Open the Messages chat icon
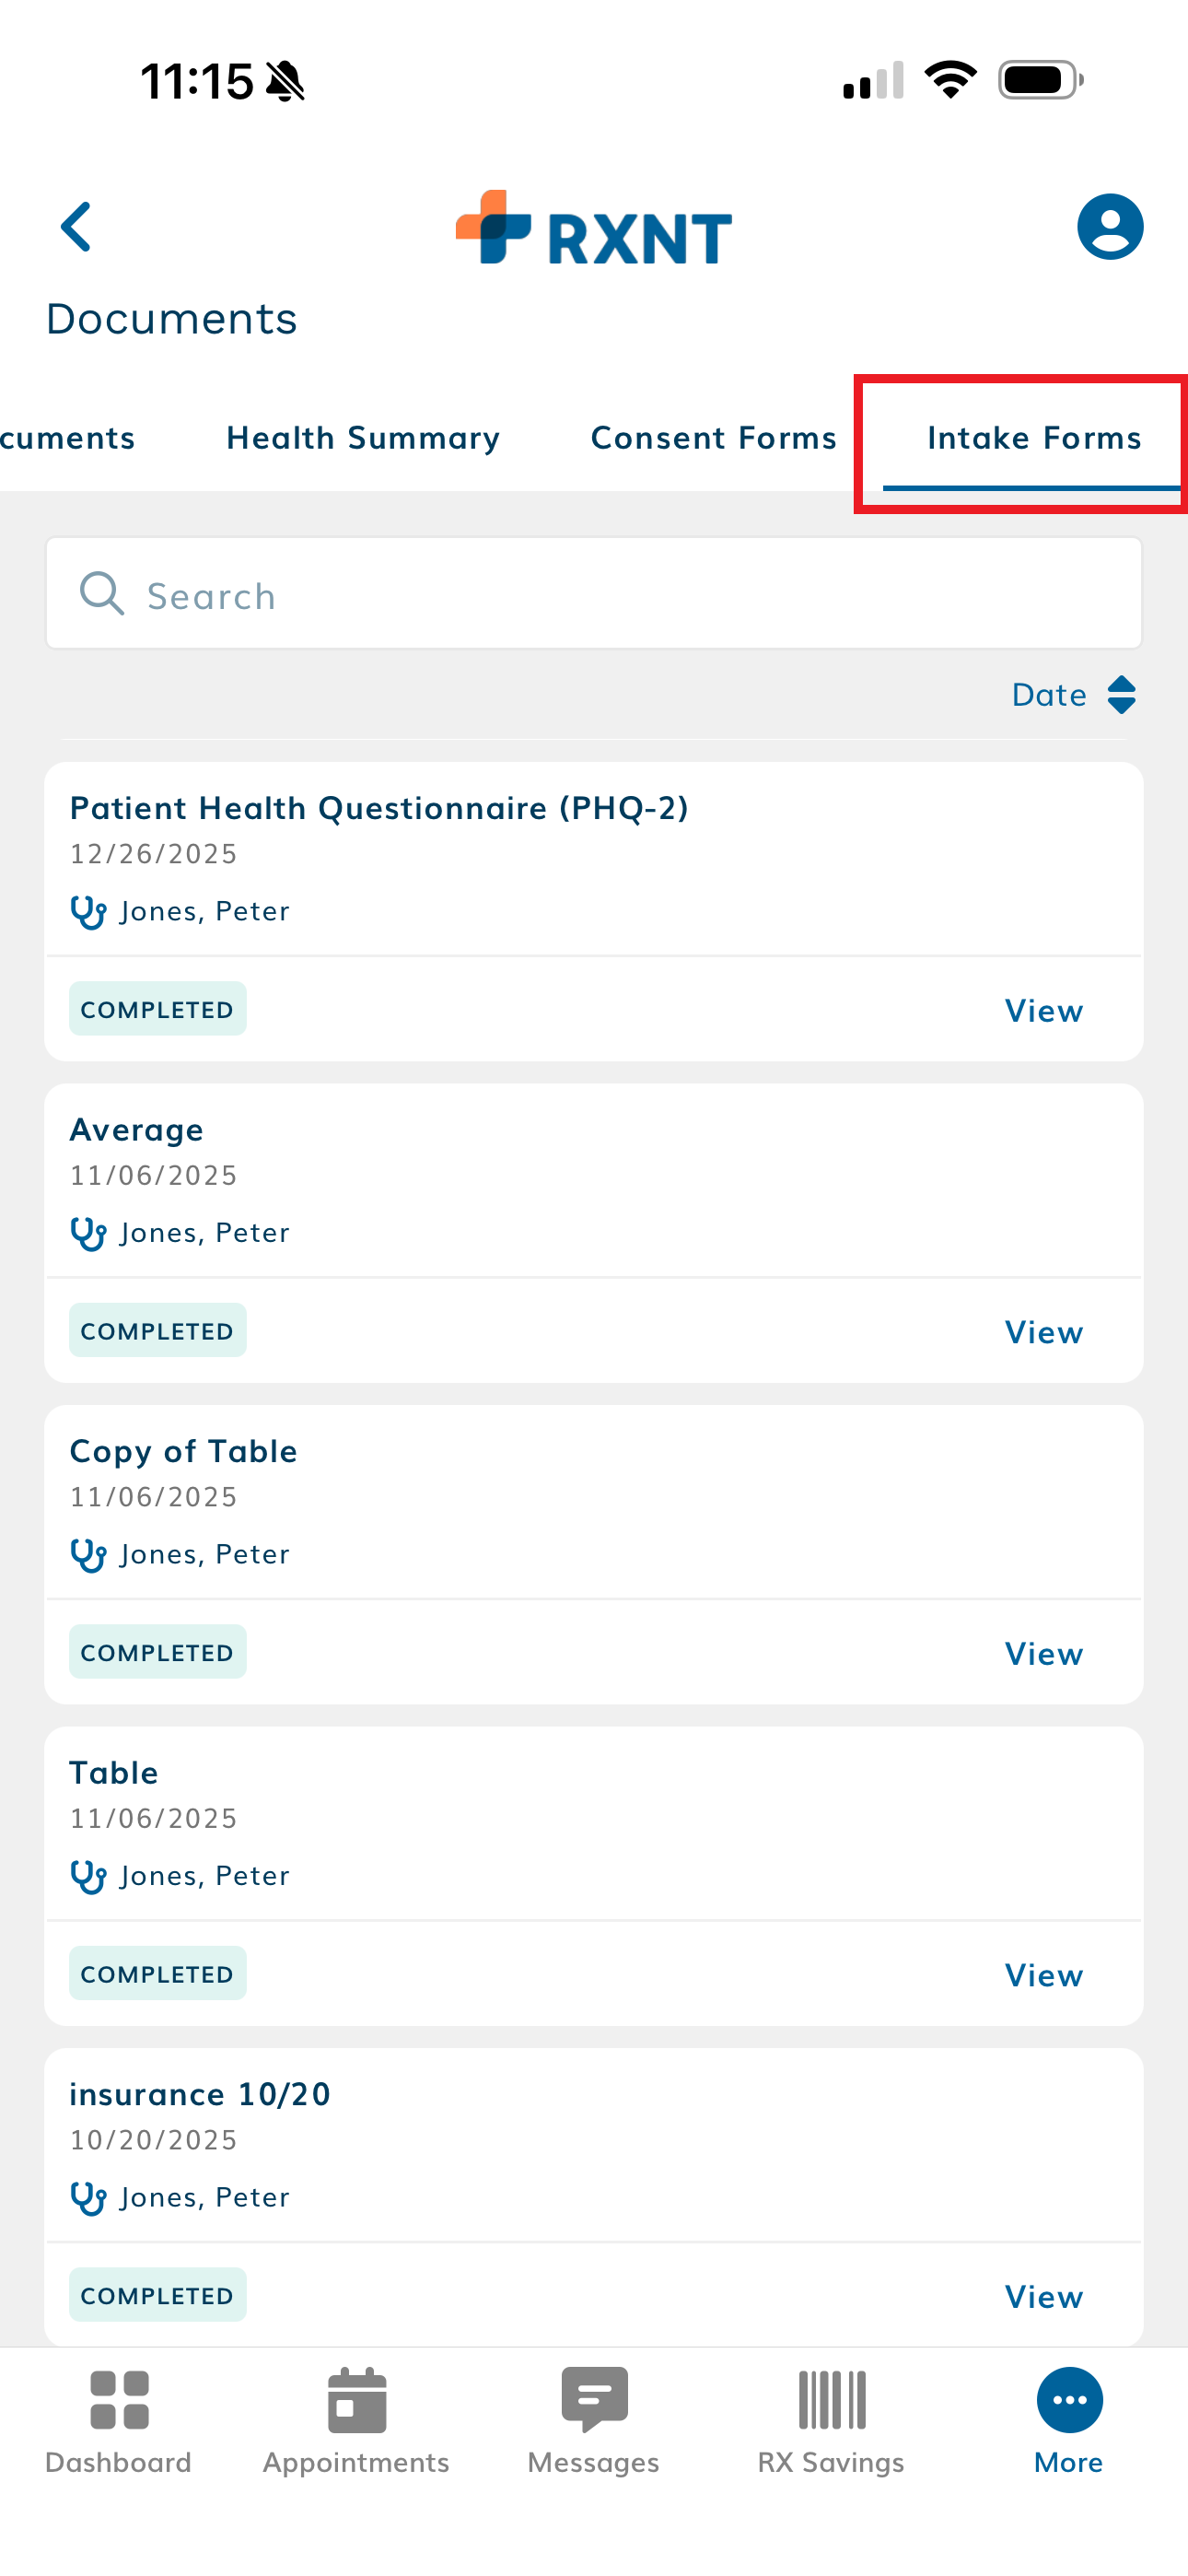 pos(594,2399)
